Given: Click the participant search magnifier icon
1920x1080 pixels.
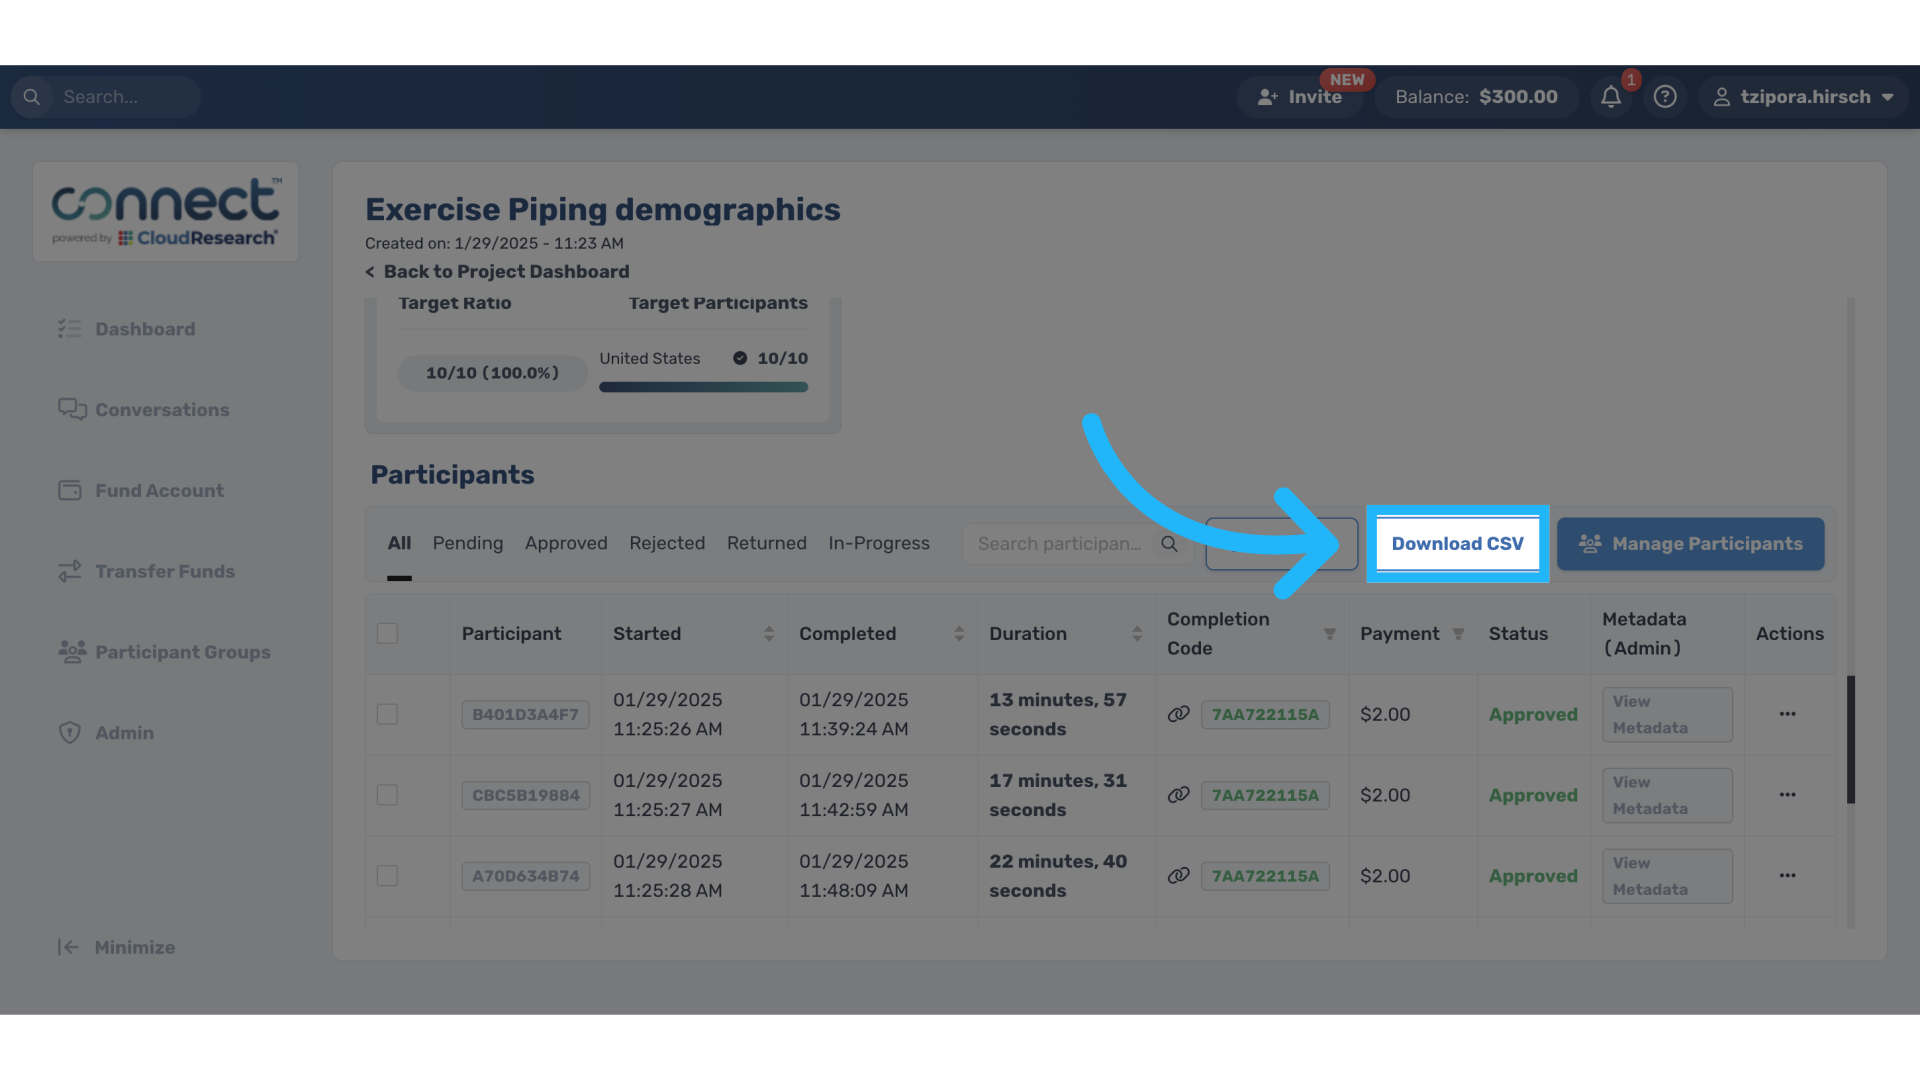Looking at the screenshot, I should pyautogui.click(x=1169, y=544).
